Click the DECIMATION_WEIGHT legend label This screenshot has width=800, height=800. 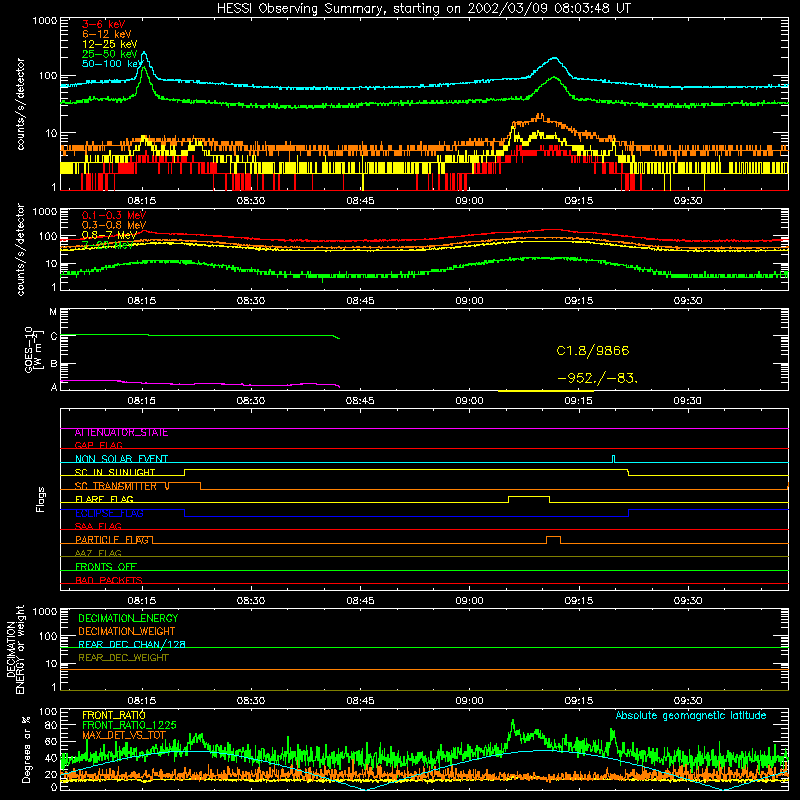coord(127,631)
